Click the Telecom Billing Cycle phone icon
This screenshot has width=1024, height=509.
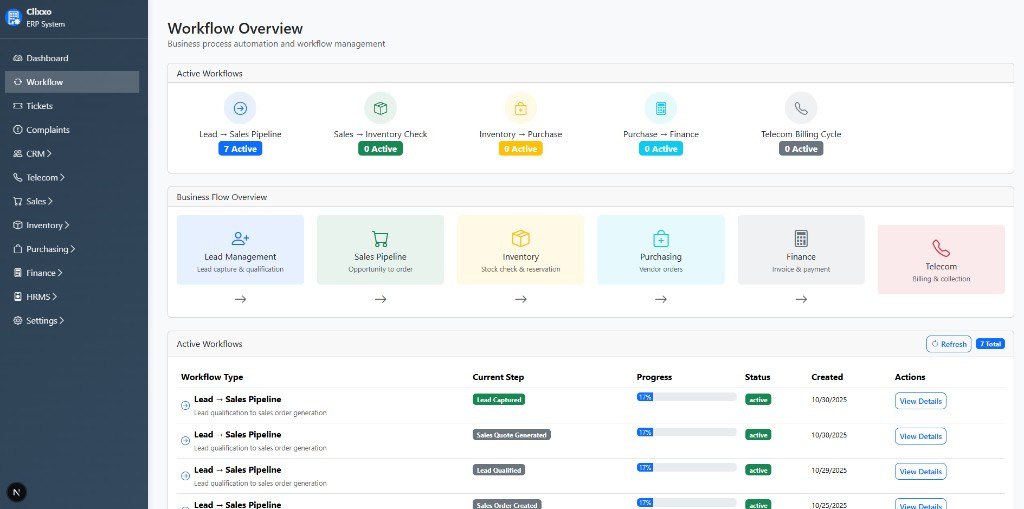pos(801,108)
